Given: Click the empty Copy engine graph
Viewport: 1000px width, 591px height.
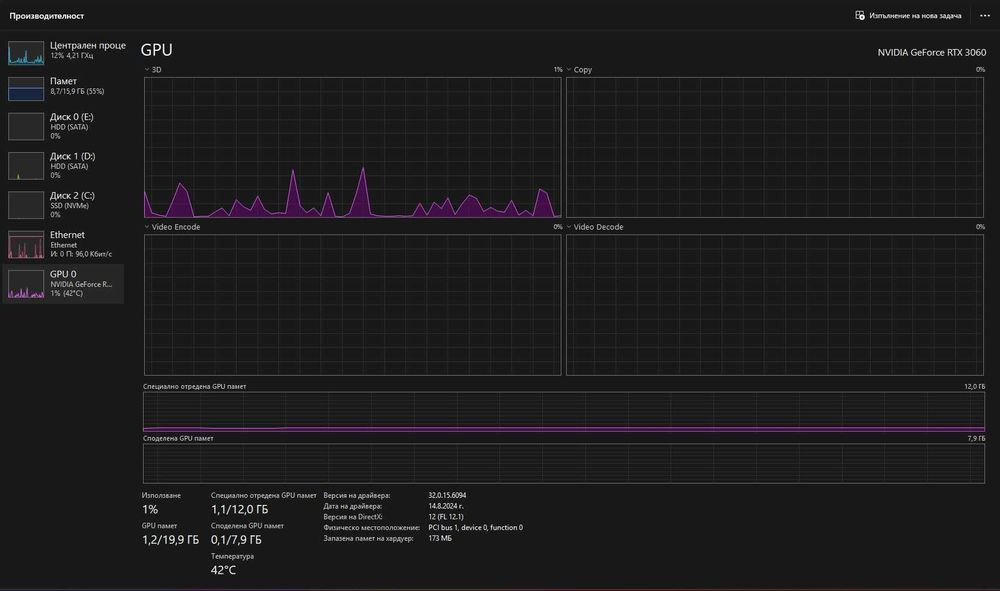Looking at the screenshot, I should 775,147.
